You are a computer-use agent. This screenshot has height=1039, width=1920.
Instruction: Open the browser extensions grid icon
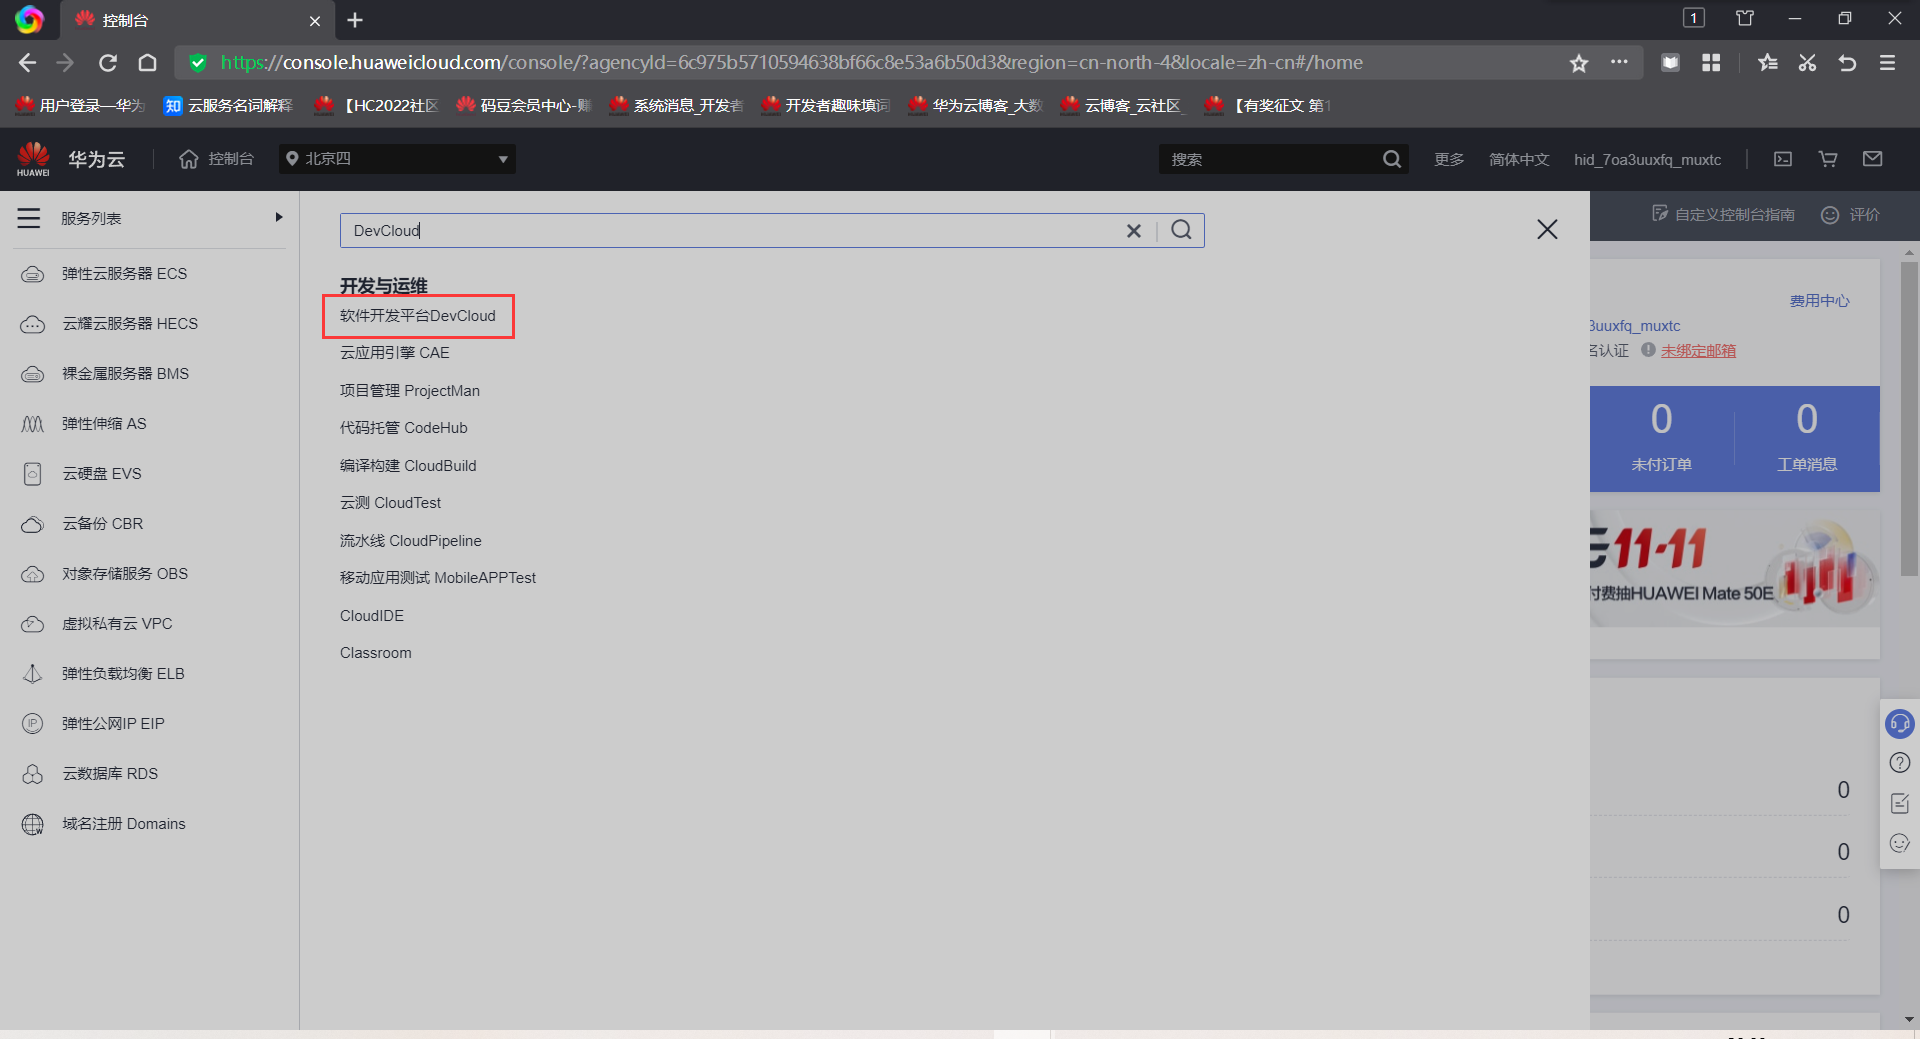[1711, 63]
